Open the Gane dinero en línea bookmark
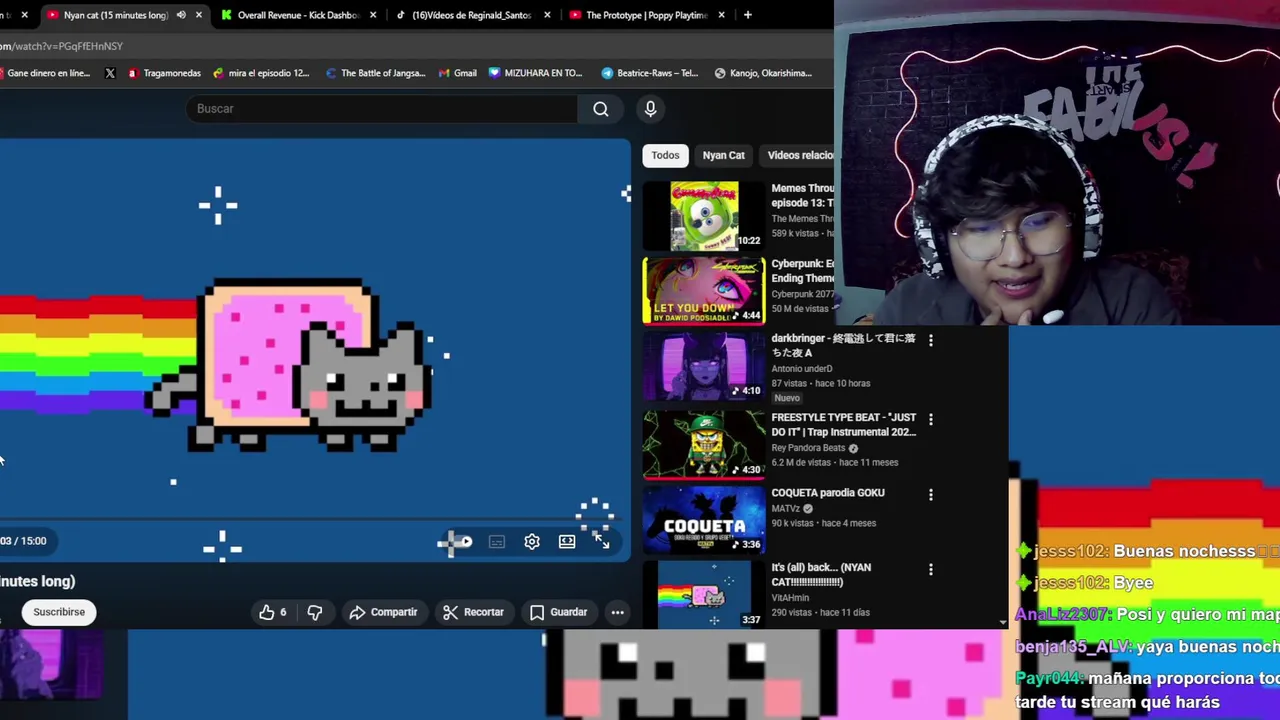The width and height of the screenshot is (1280, 720). [46, 73]
